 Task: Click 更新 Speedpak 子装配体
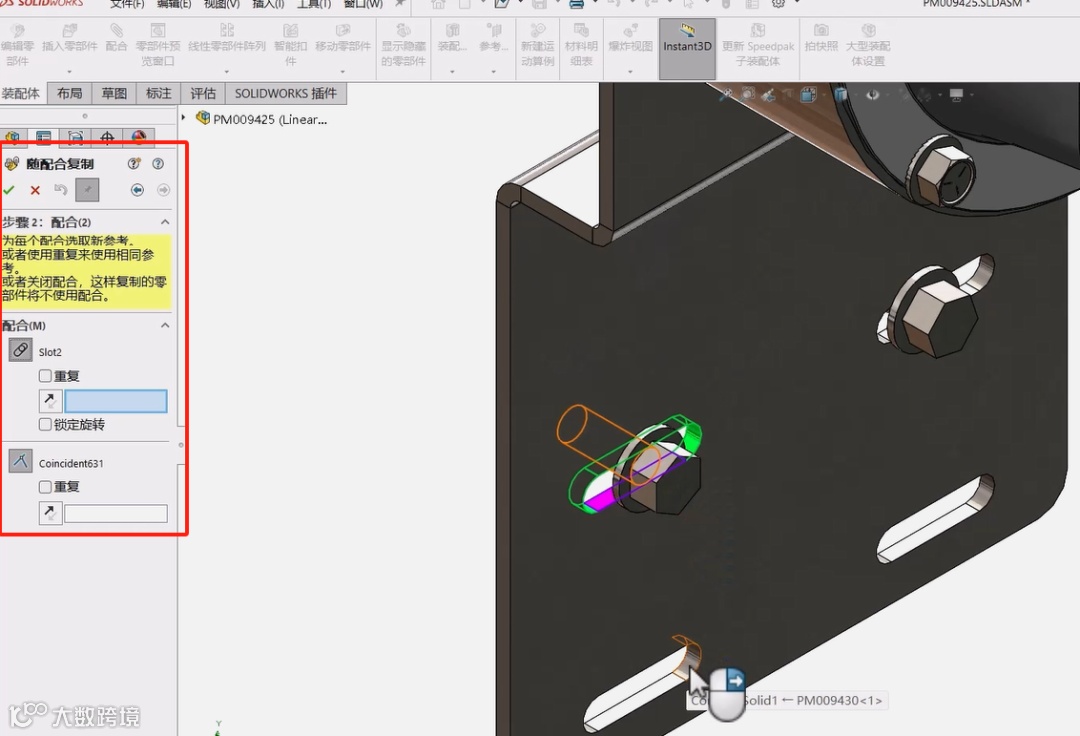pyautogui.click(x=758, y=45)
